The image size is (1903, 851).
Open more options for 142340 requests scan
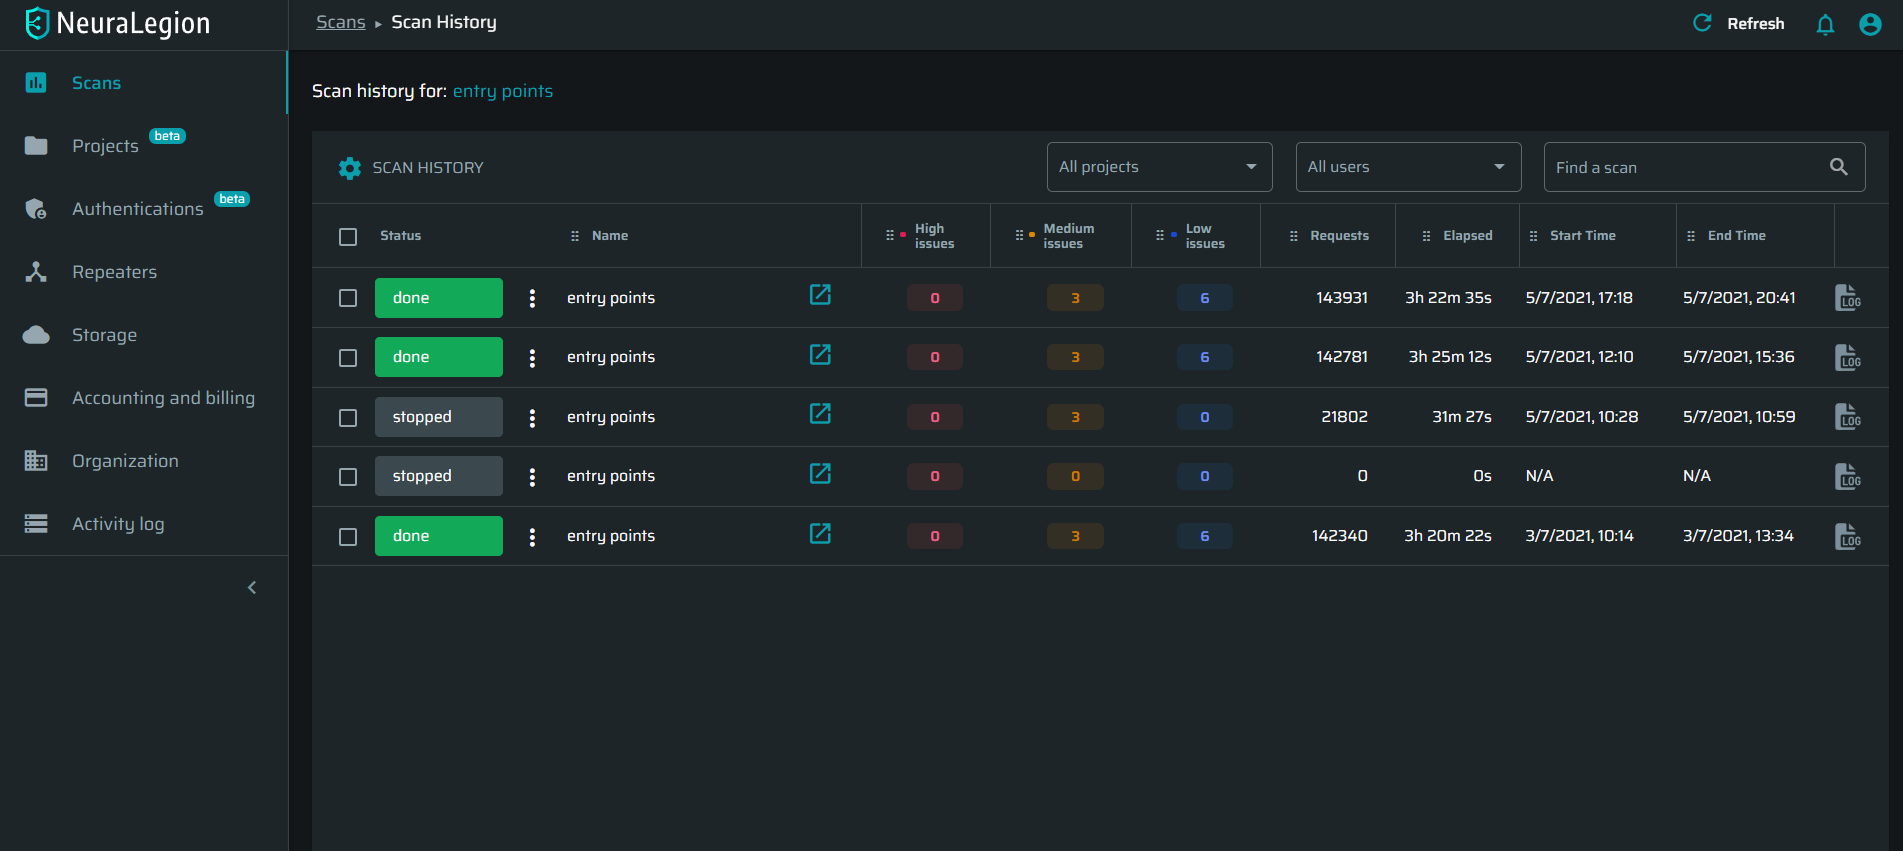click(x=532, y=536)
